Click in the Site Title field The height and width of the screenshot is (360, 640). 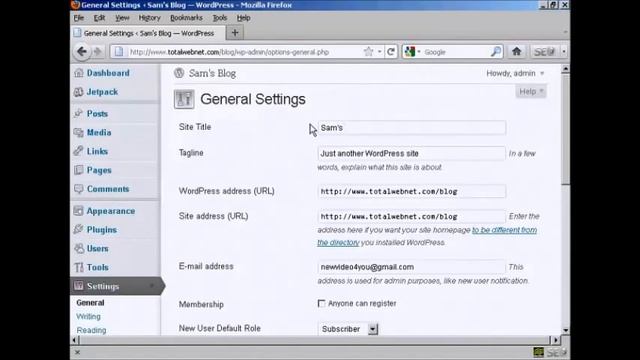pos(411,128)
